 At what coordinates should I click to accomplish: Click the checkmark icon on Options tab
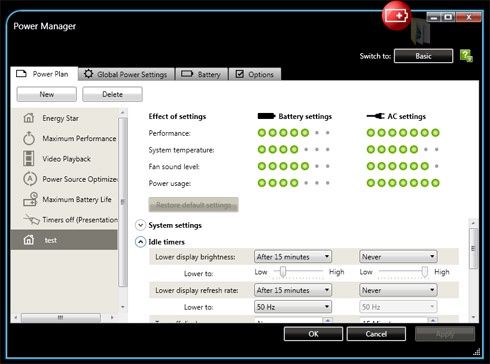(239, 74)
